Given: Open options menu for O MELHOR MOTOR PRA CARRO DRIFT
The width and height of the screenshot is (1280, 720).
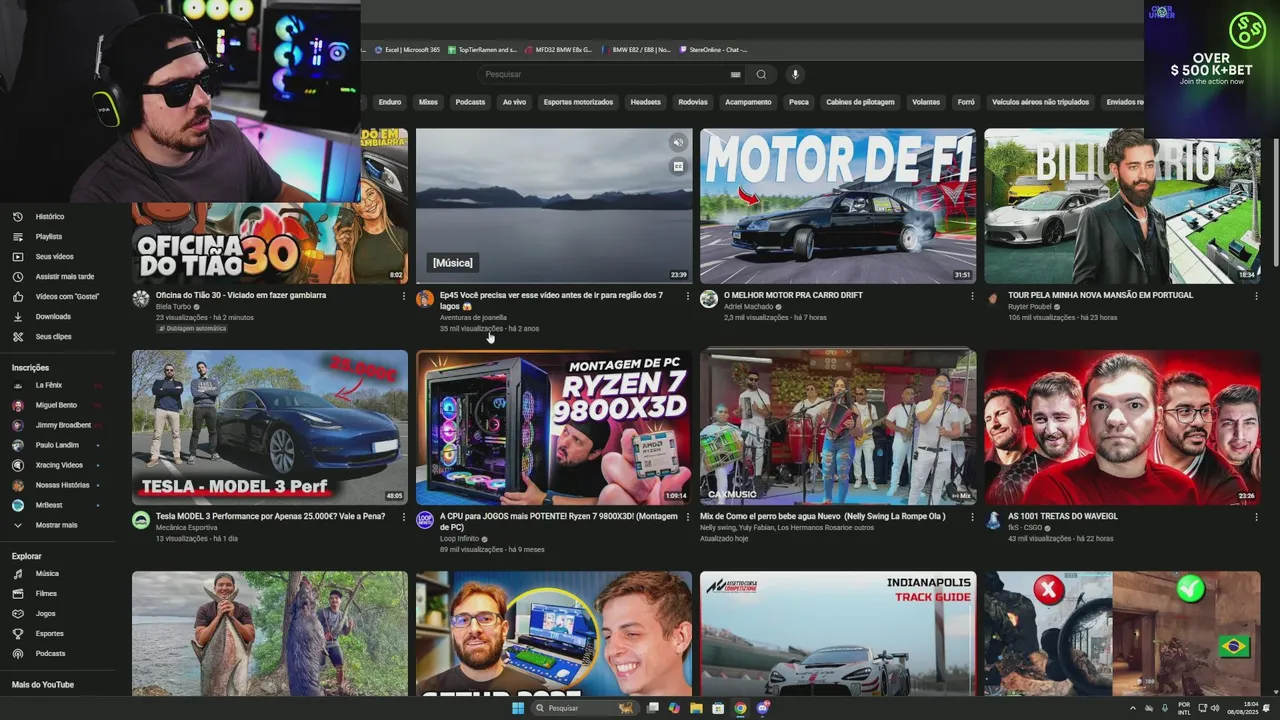Looking at the screenshot, I should [x=972, y=296].
